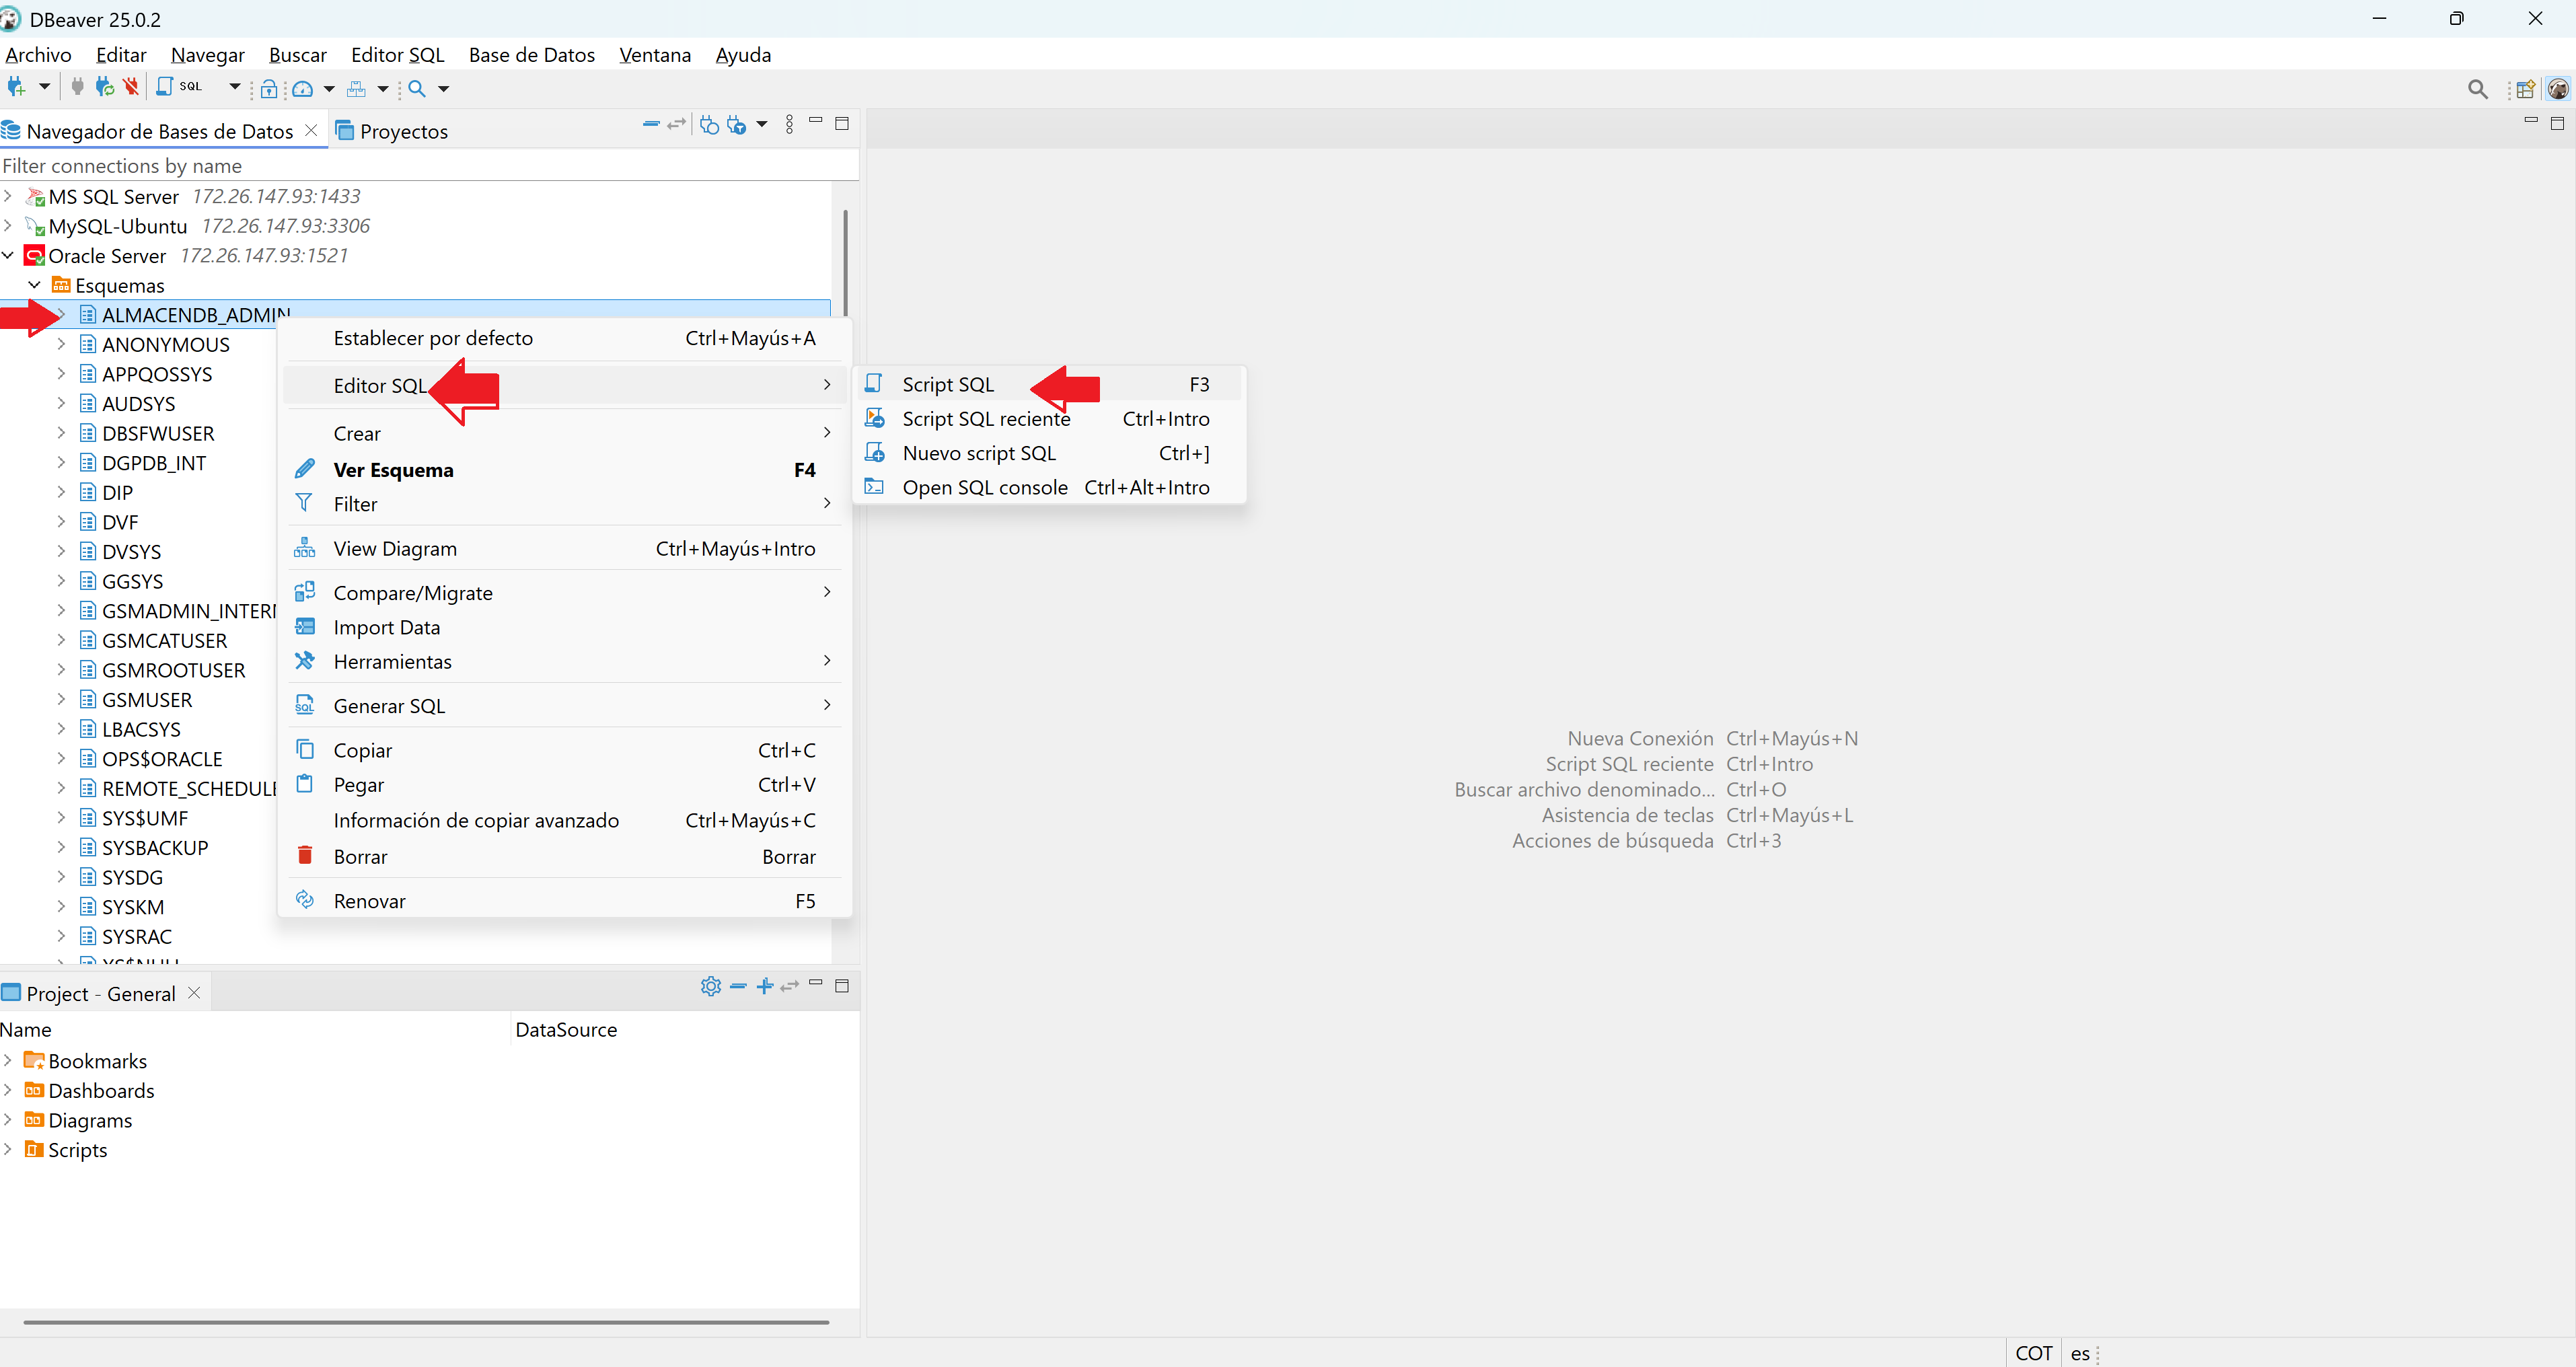
Task: Expand the Bookmarks folder in the Project panel
Action: 8,1060
